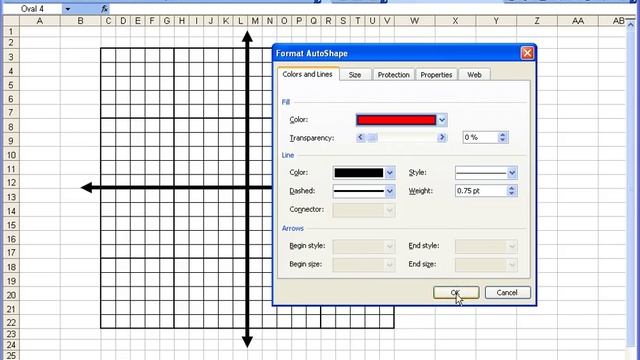Select row 25 header
This screenshot has height=360, width=640.
coord(11,355)
